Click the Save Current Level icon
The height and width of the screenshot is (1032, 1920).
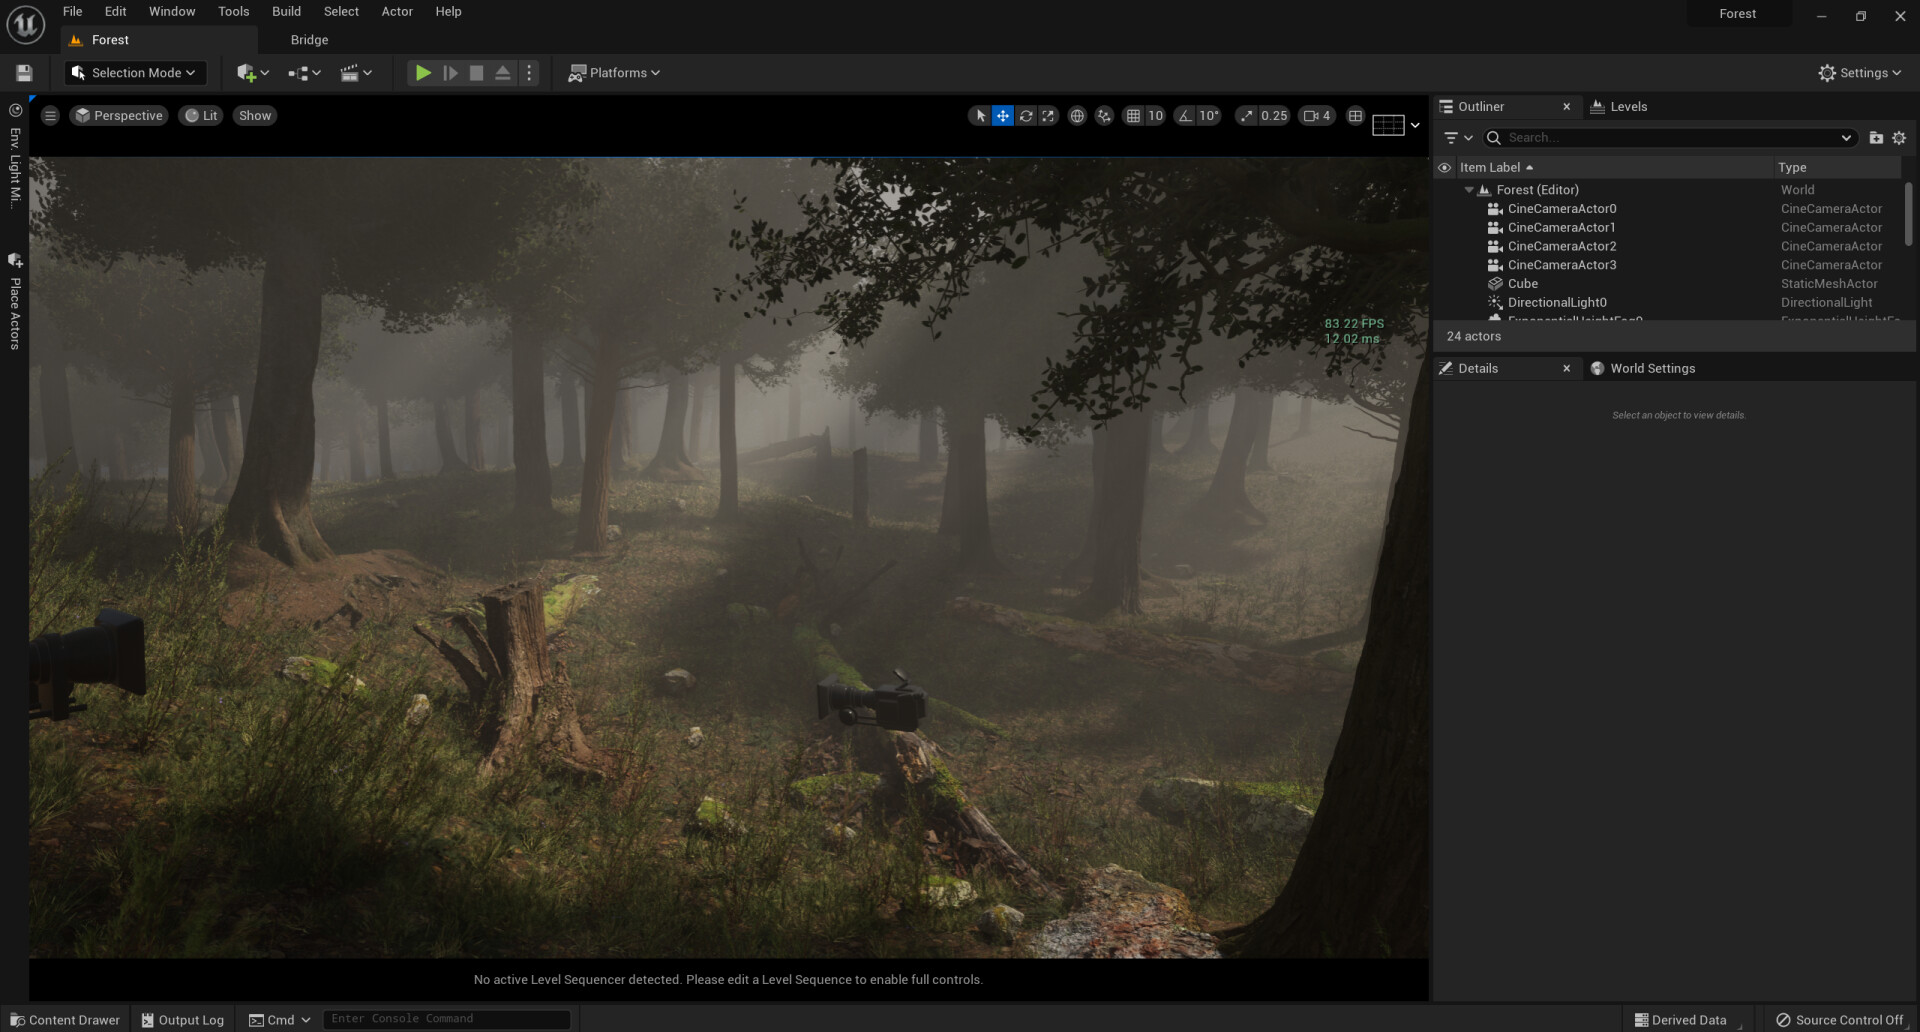[x=23, y=72]
